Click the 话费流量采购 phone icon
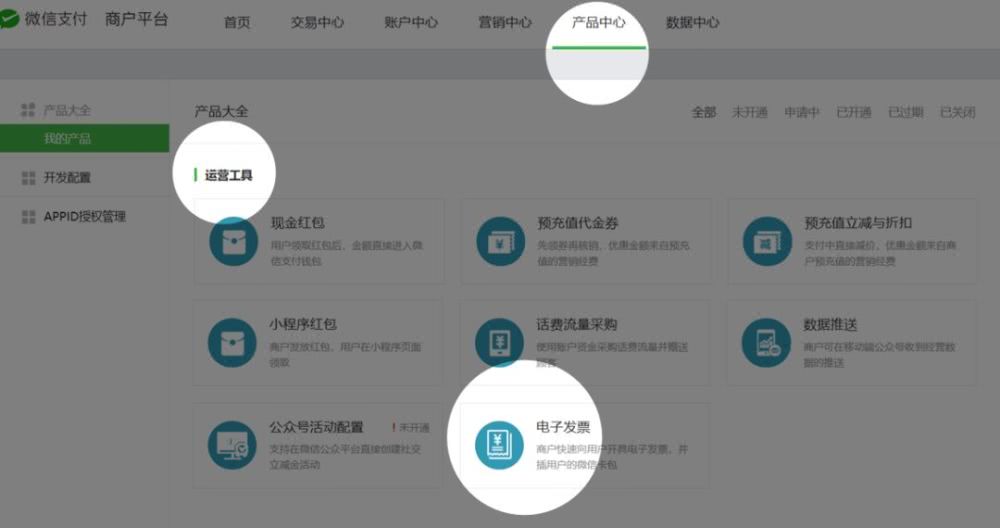The width and height of the screenshot is (1000, 528). pos(500,343)
